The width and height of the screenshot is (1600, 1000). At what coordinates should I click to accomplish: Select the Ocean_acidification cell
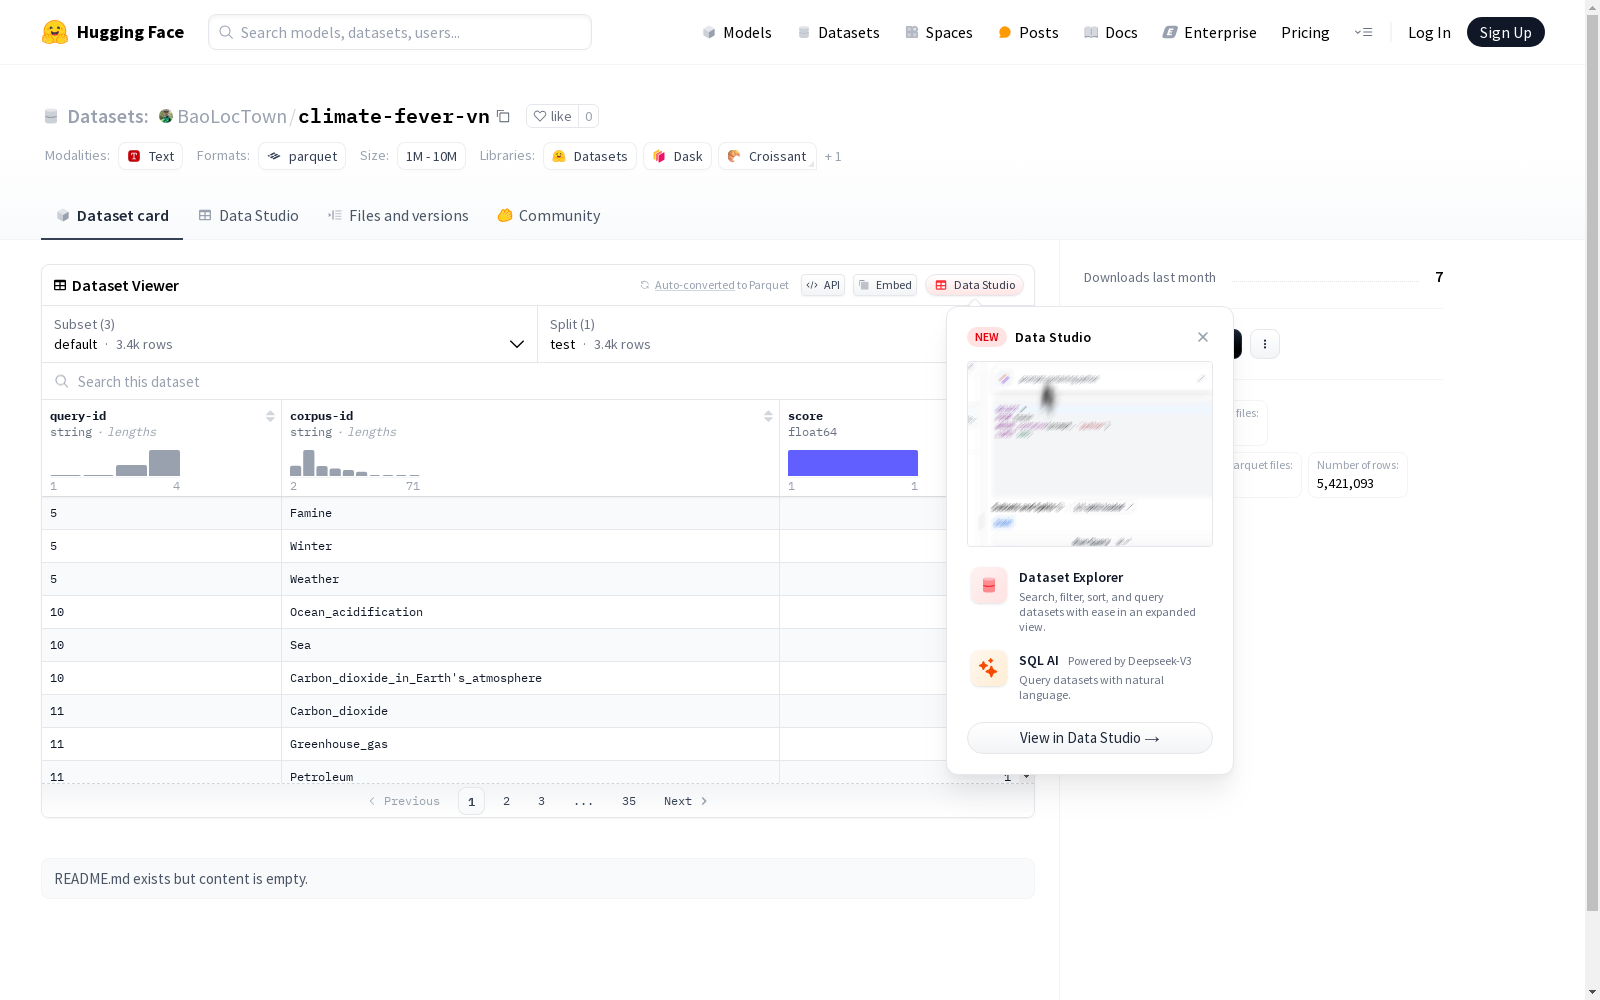coord(530,612)
